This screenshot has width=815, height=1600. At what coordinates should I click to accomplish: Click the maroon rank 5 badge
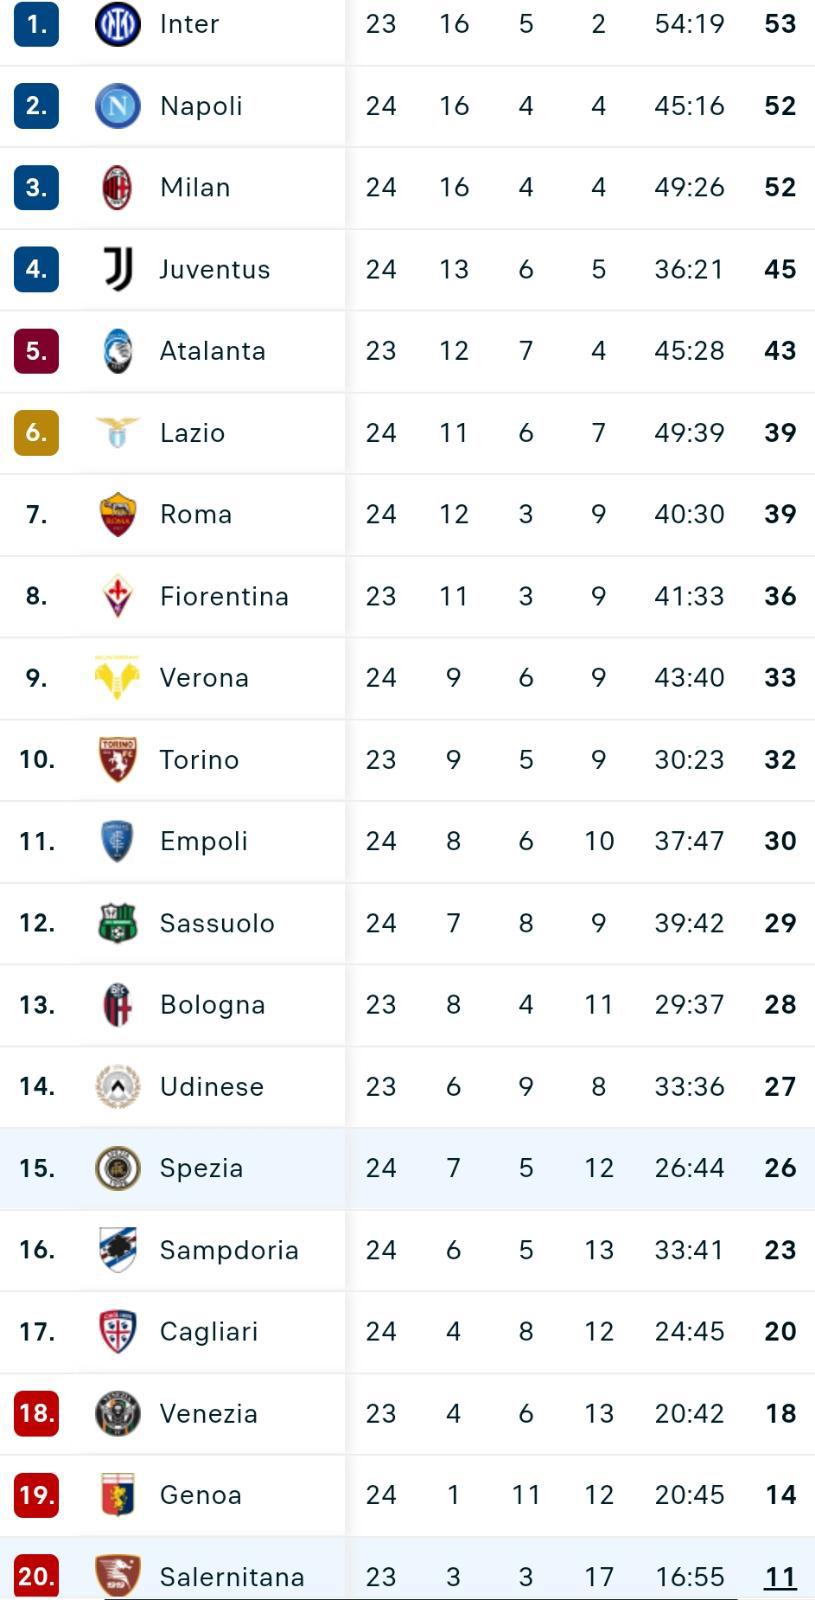click(36, 351)
